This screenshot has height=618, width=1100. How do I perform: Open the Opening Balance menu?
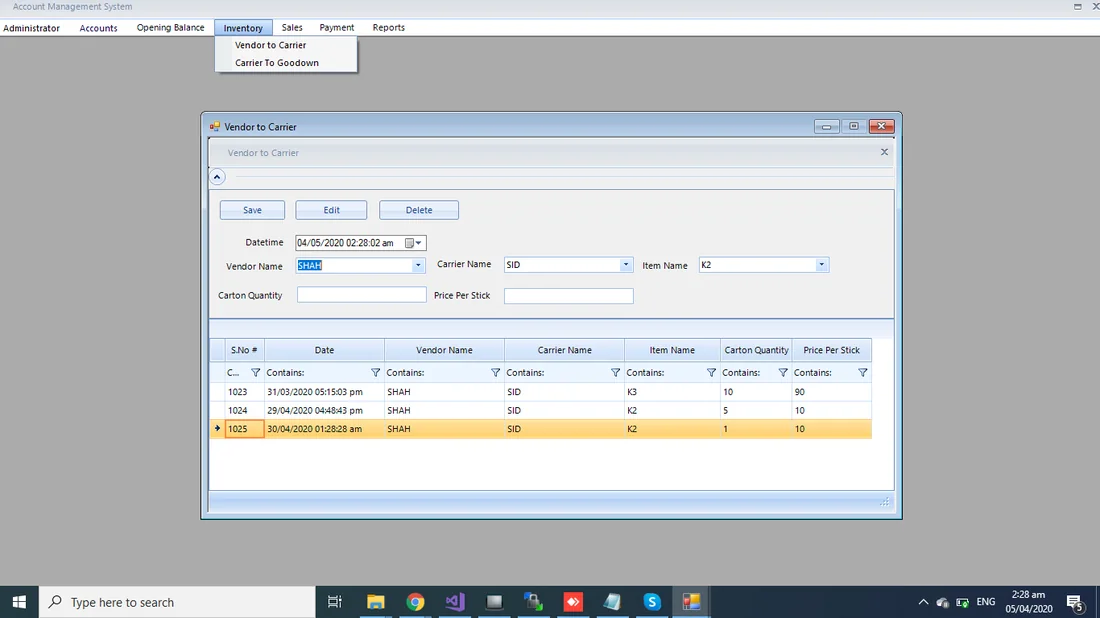point(170,27)
